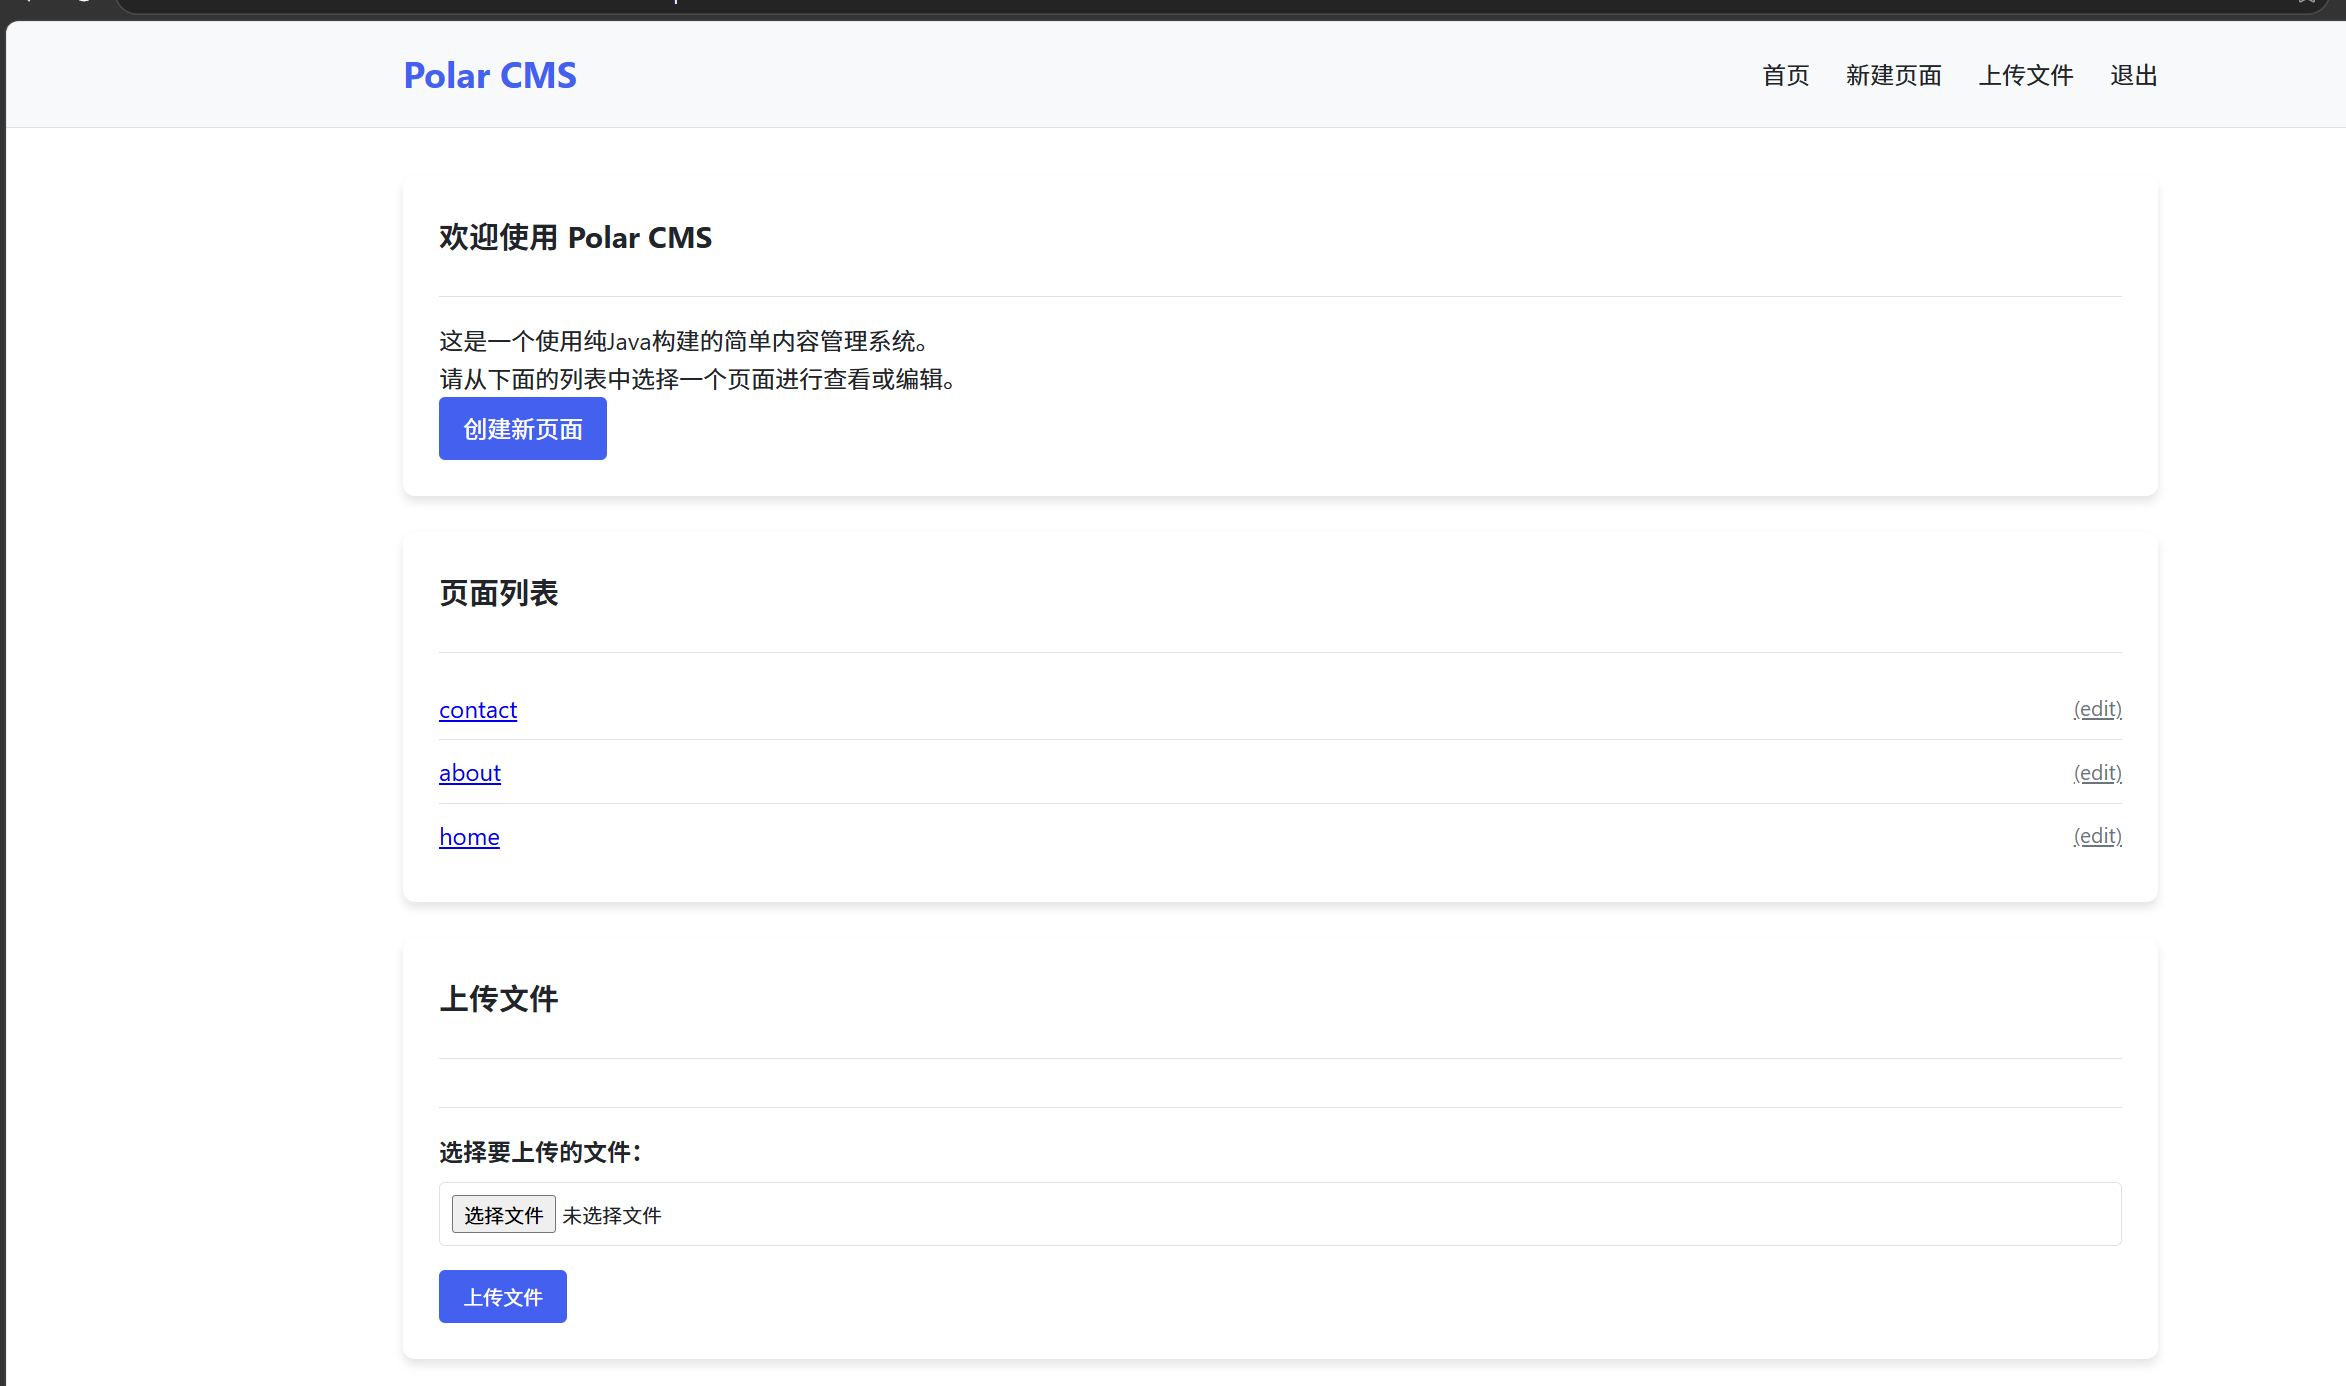Click the 选择要上传的文件 label
2346x1386 pixels.
click(540, 1152)
